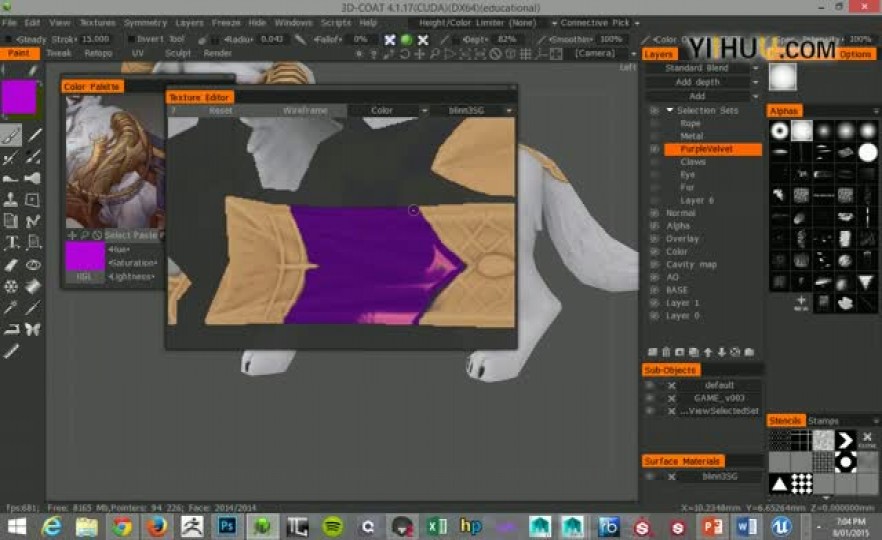The image size is (882, 540).
Task: Open Spotify from the taskbar
Action: [333, 526]
